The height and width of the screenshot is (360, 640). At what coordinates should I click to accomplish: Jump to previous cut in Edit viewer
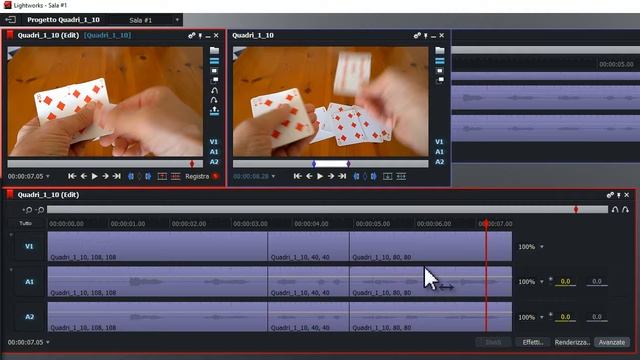pos(72,176)
